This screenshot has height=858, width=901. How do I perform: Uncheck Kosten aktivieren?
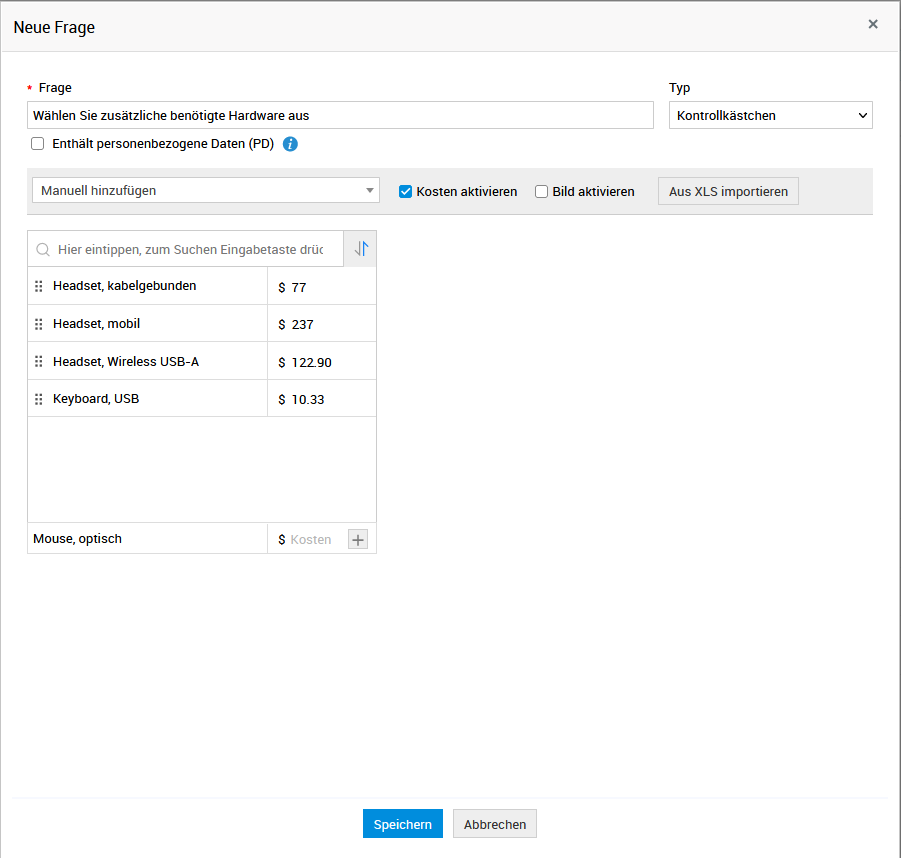[x=406, y=191]
